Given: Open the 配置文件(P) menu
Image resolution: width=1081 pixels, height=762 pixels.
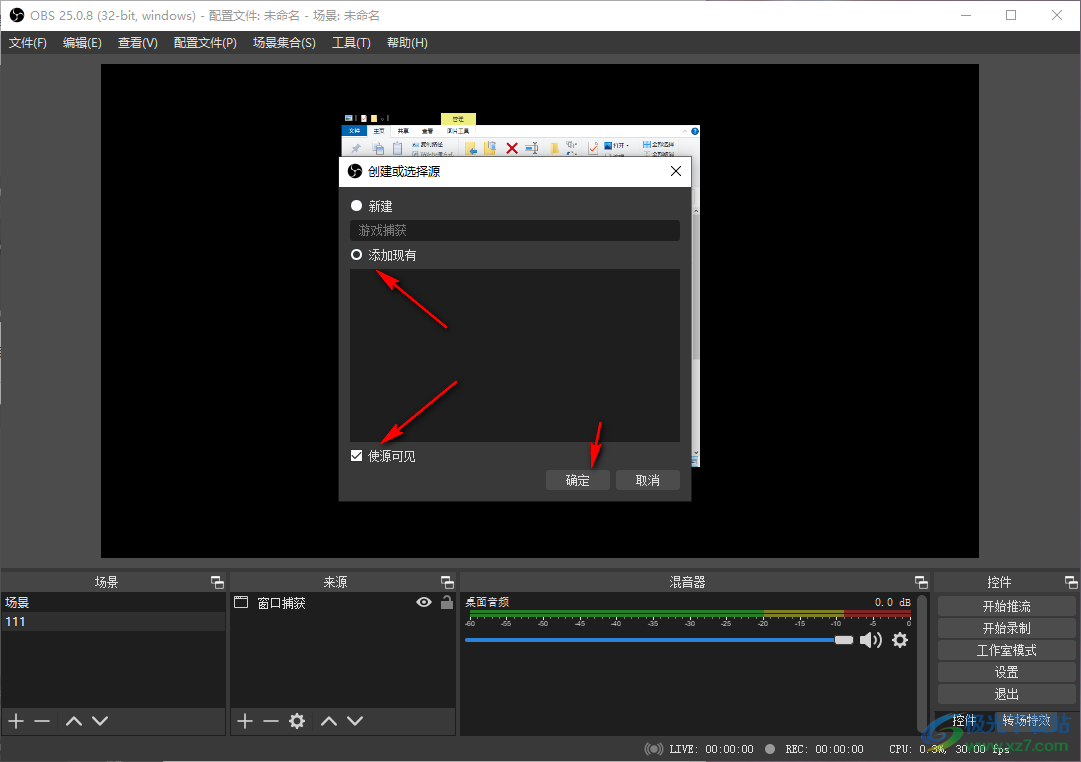Looking at the screenshot, I should [x=205, y=43].
